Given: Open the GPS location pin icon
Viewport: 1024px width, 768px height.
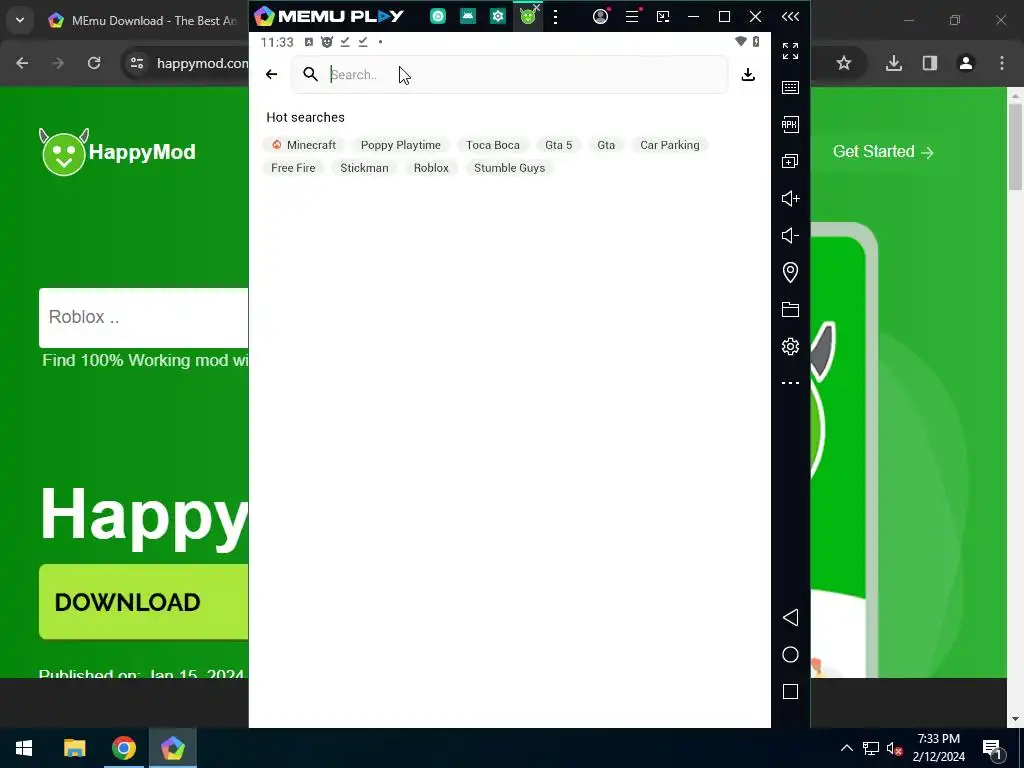Looking at the screenshot, I should pos(790,272).
